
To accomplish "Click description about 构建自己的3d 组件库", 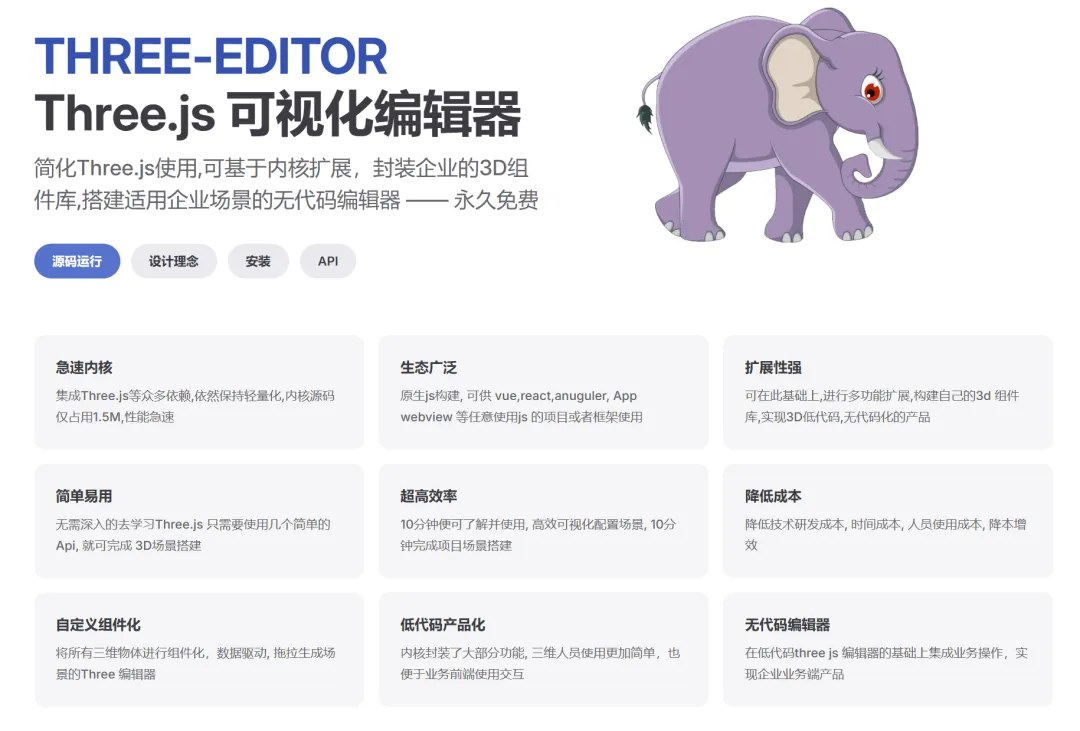I will [x=882, y=406].
